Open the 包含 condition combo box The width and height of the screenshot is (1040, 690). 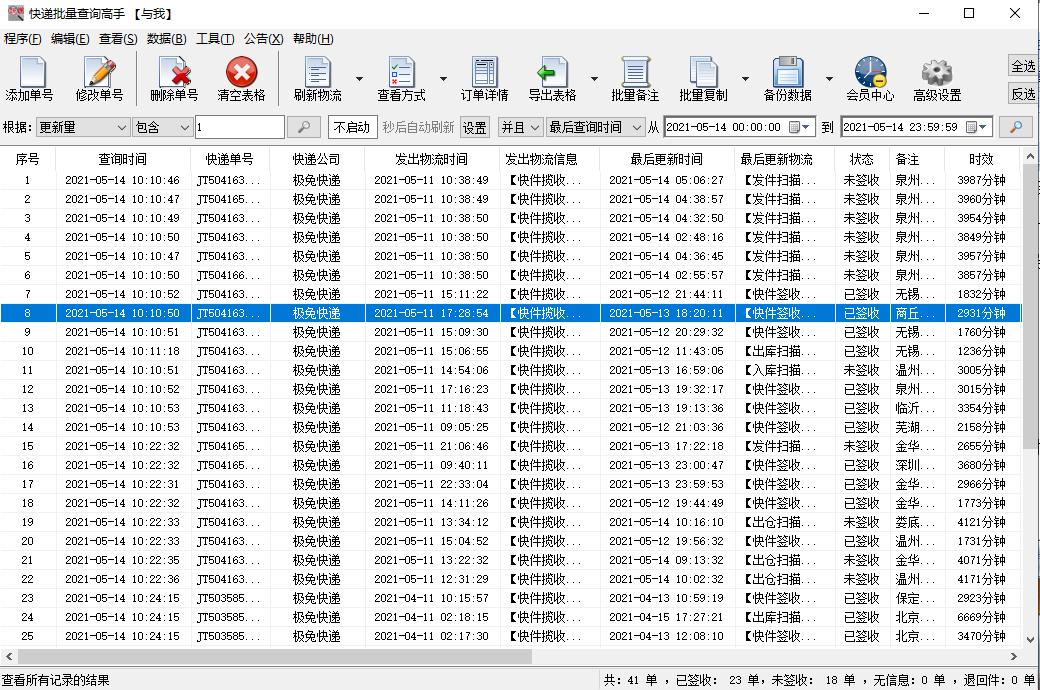[x=162, y=127]
